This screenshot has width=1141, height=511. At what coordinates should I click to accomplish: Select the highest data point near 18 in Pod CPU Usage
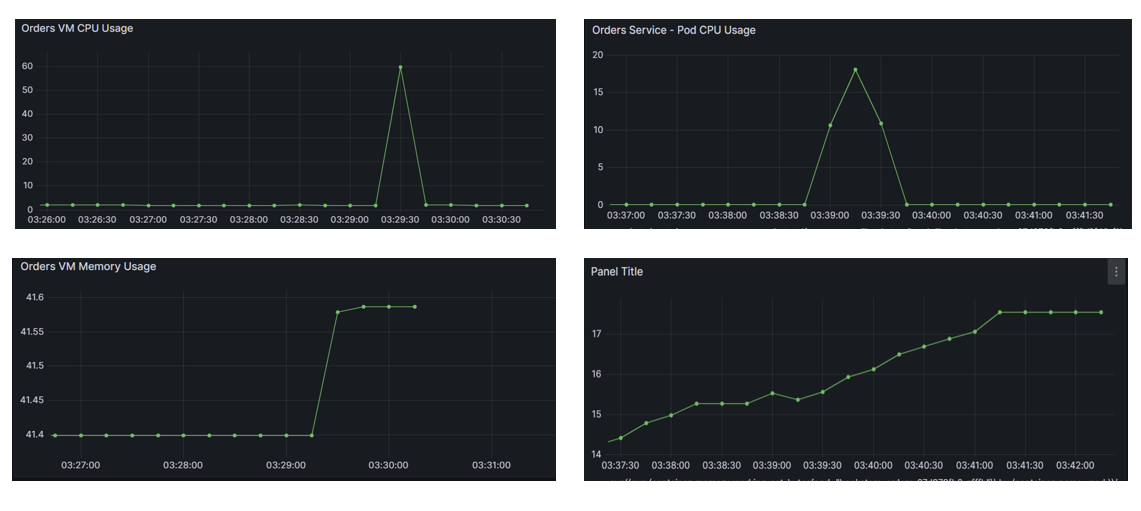point(855,70)
